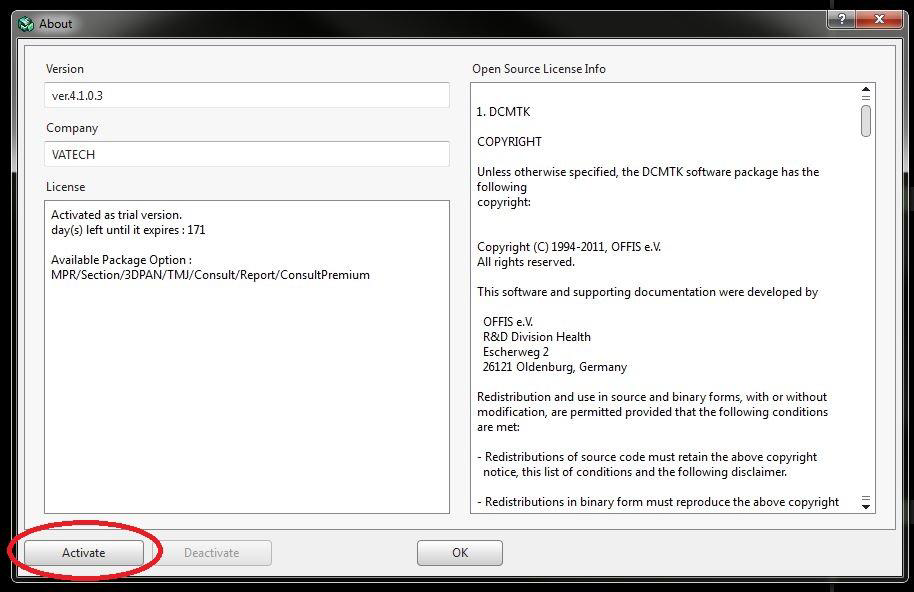Click 'This software and supporting documentation' line
Image resolution: width=914 pixels, height=592 pixels.
[648, 292]
